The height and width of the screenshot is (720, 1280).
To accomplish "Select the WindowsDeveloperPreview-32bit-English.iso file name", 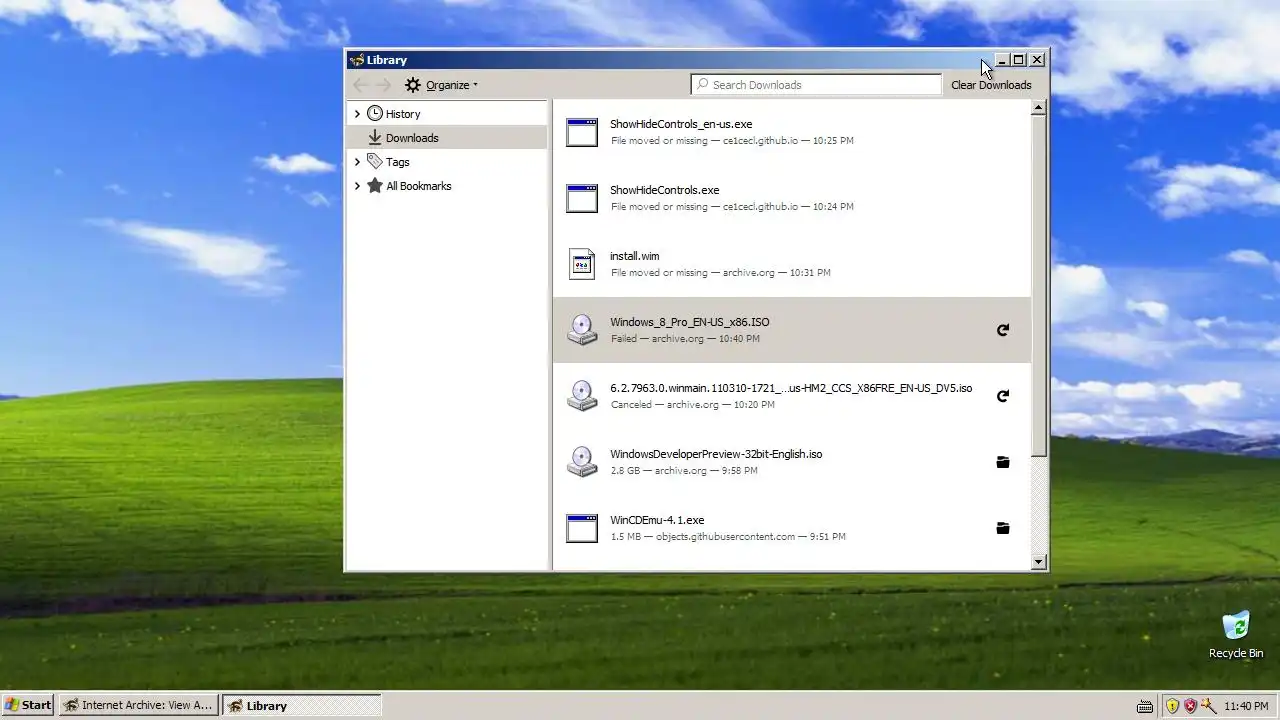I will pos(716,454).
